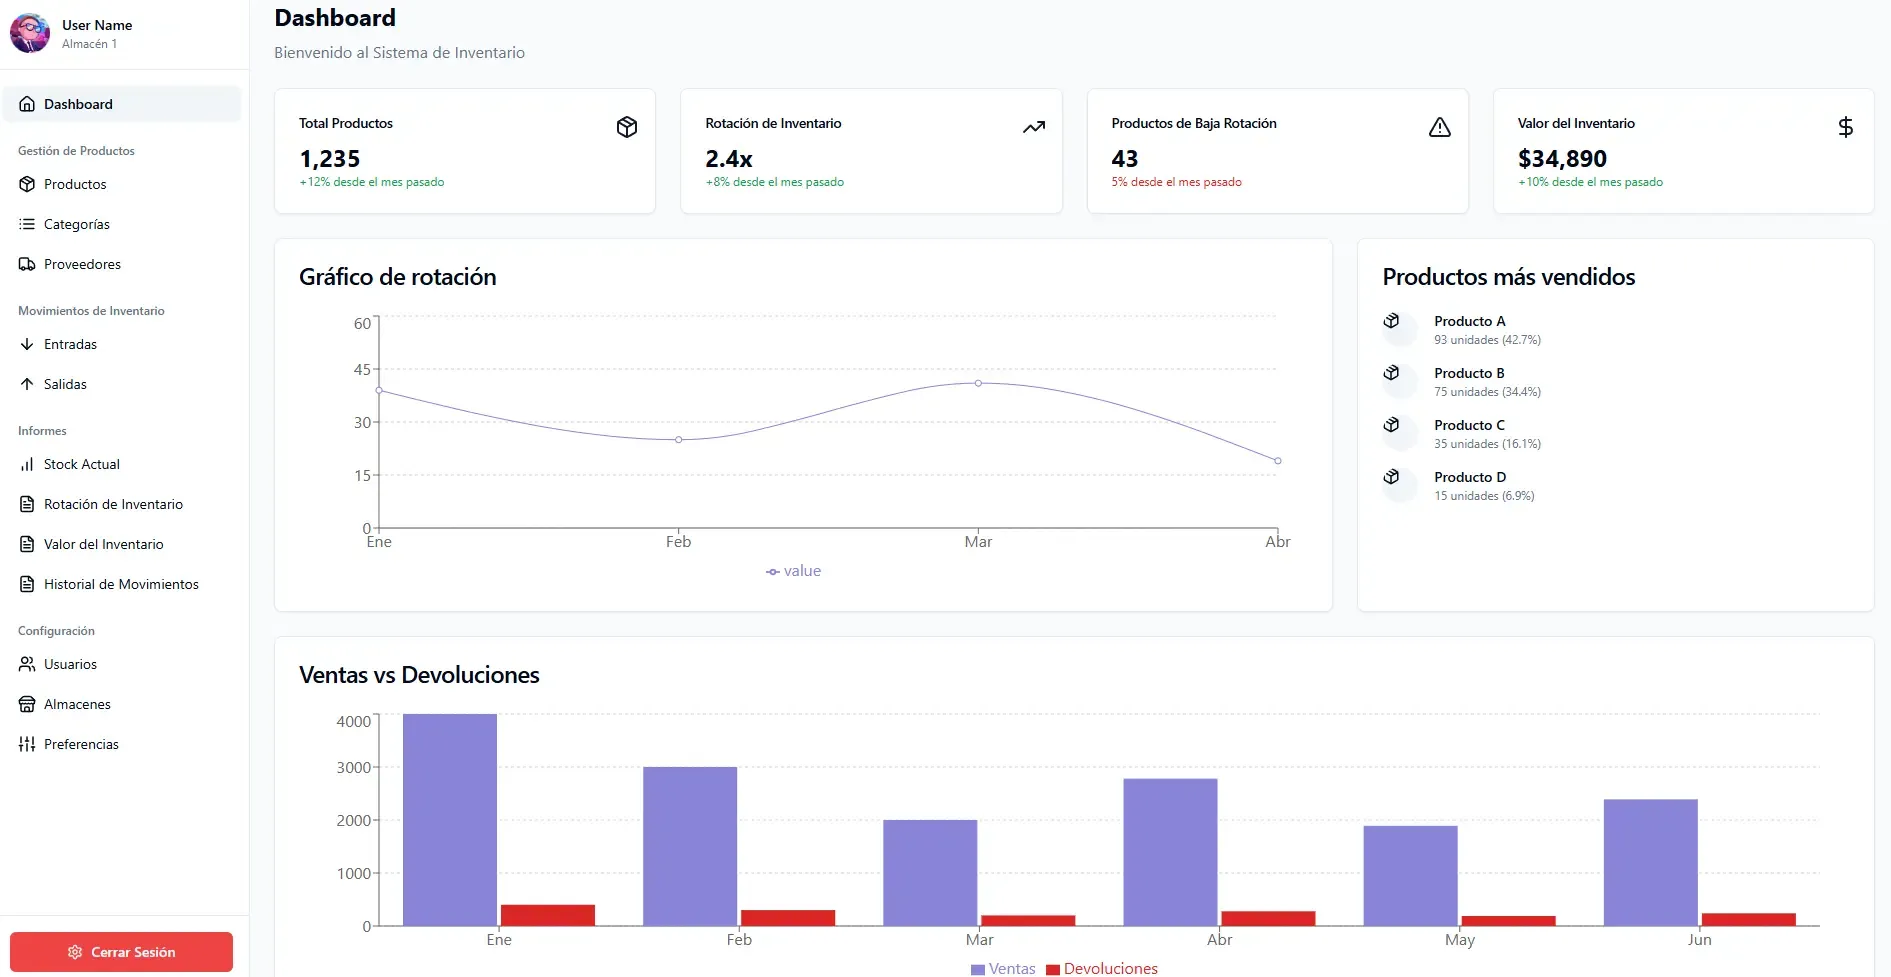This screenshot has width=1891, height=977.
Task: Click the Proveedores truck icon
Action: [27, 264]
